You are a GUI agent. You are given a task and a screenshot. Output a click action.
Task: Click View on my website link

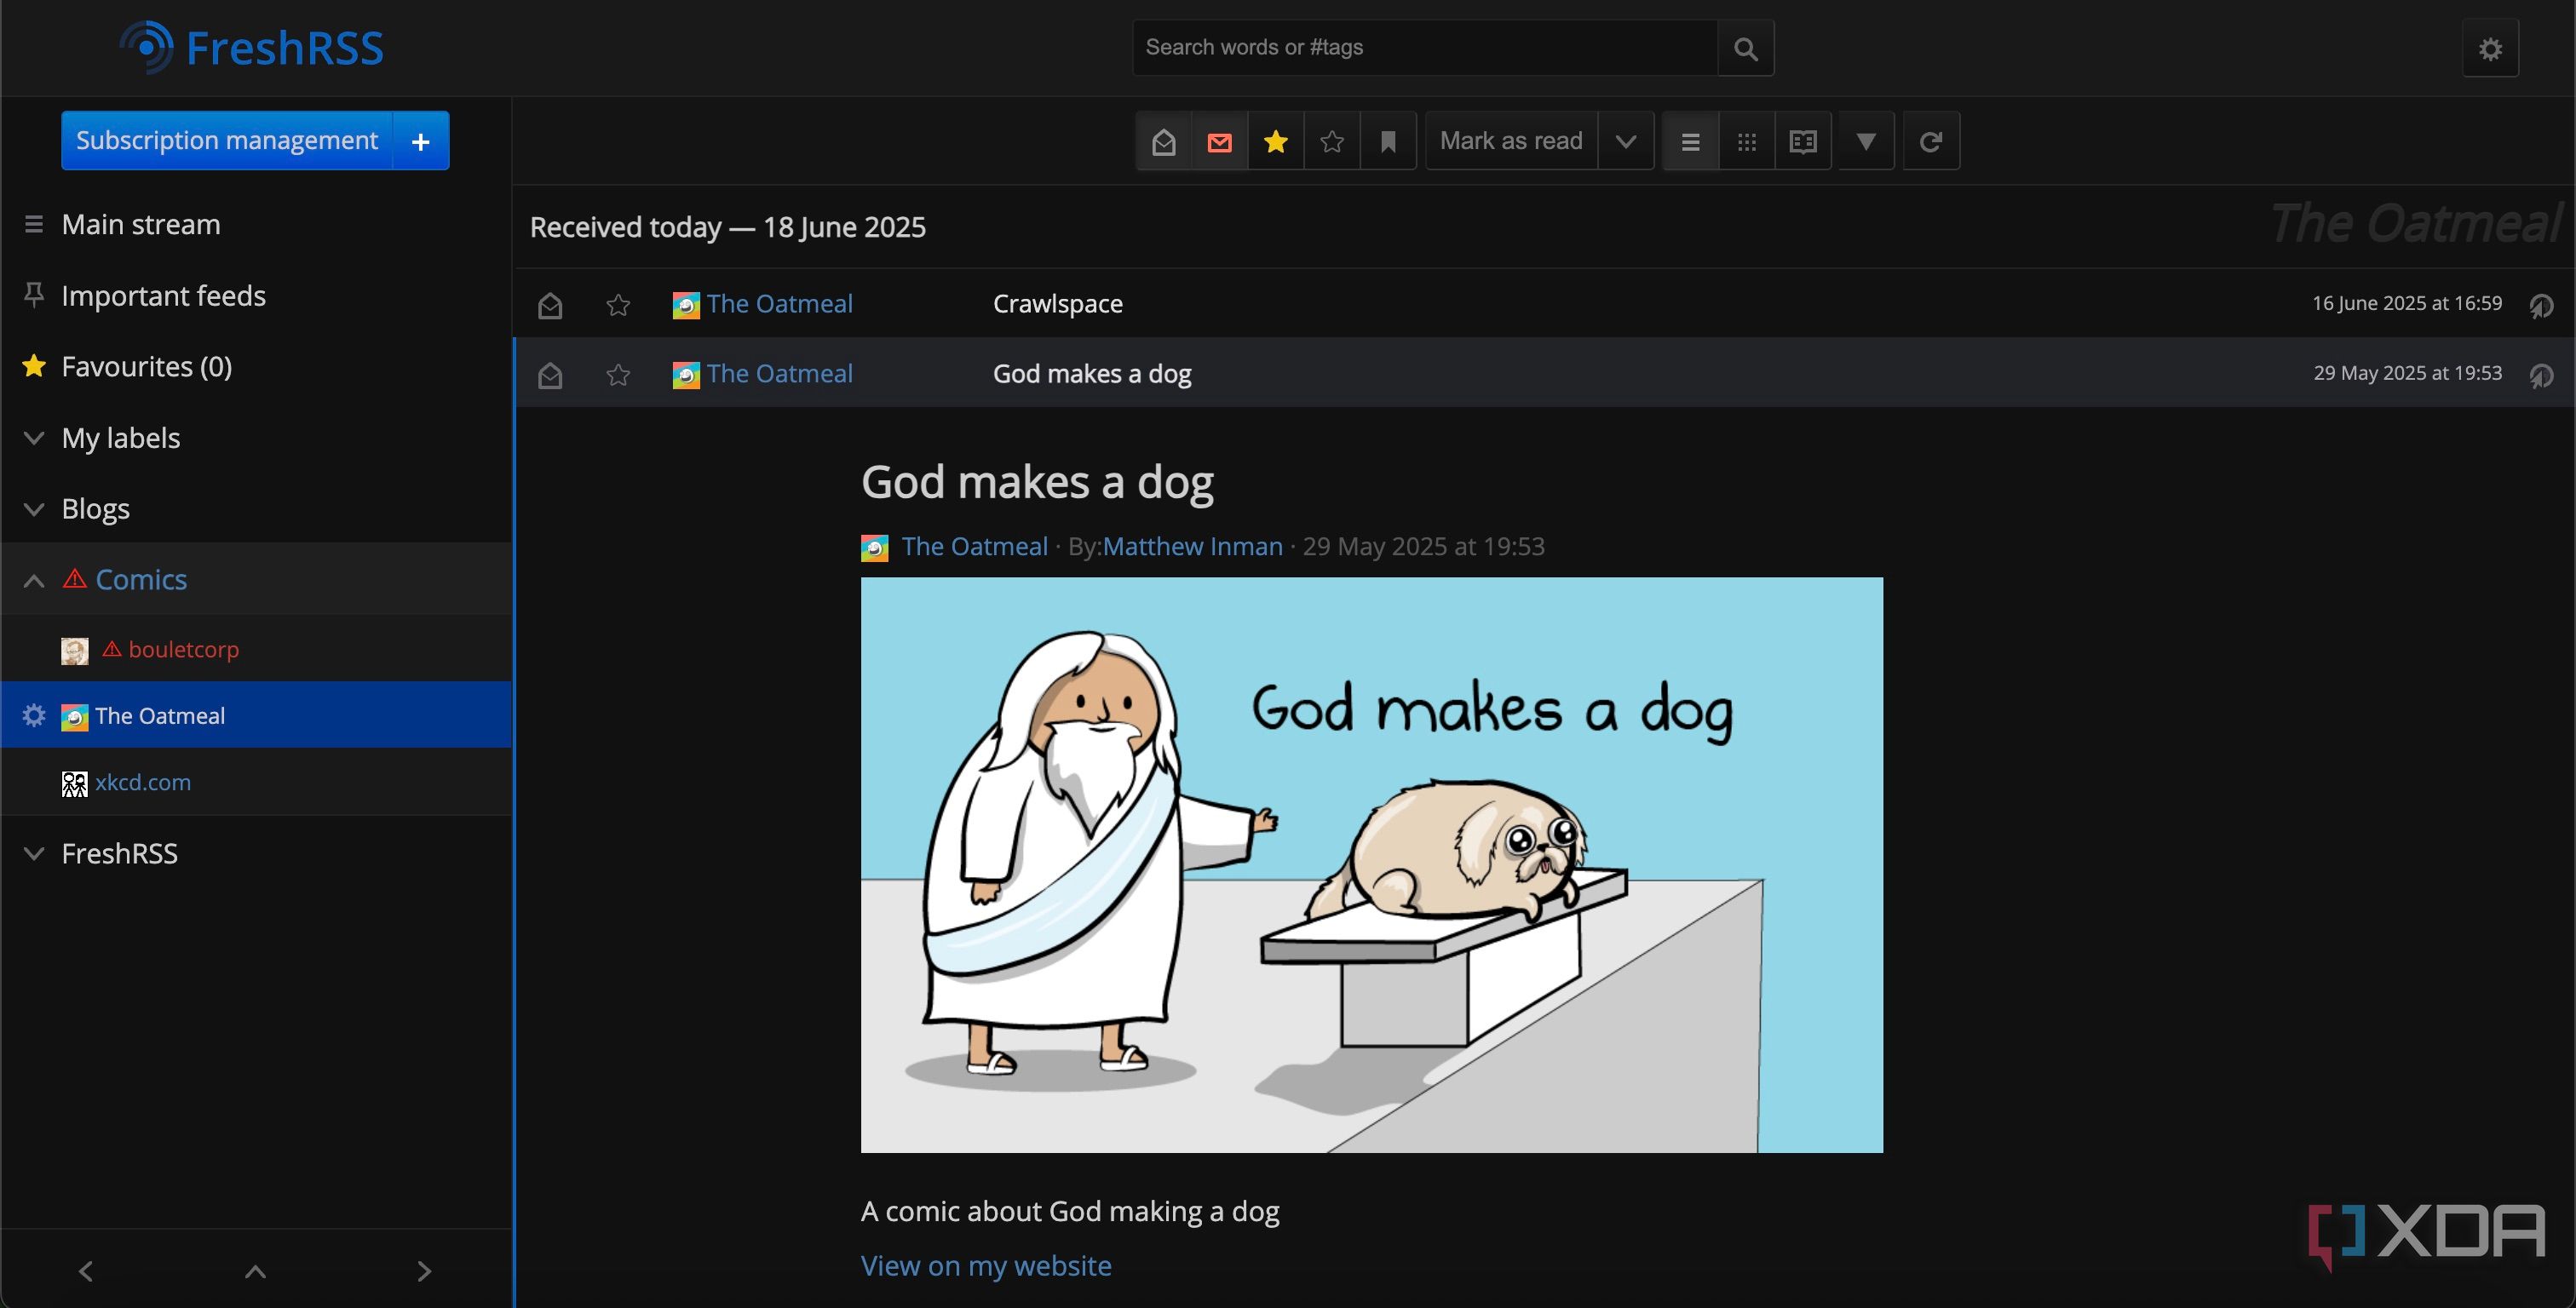click(x=986, y=1265)
